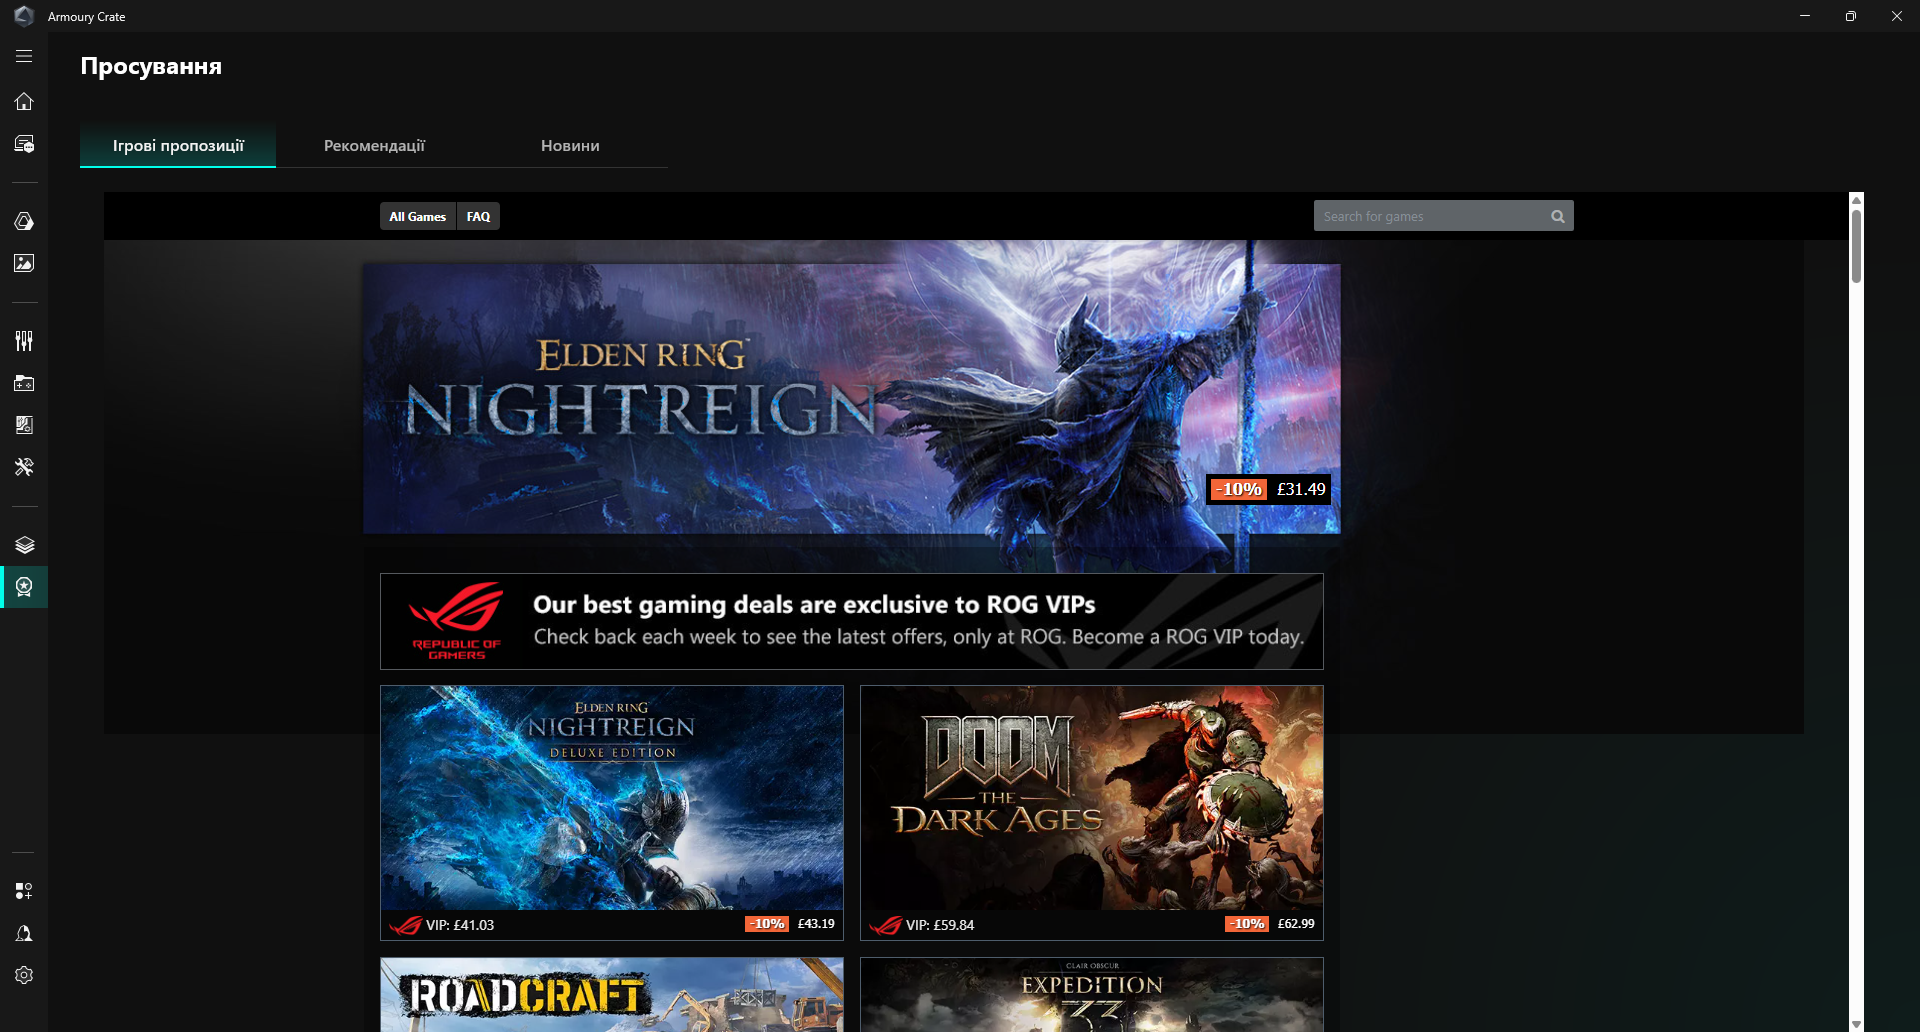Click VIP: £59.84 price label
The image size is (1920, 1032).
(940, 925)
